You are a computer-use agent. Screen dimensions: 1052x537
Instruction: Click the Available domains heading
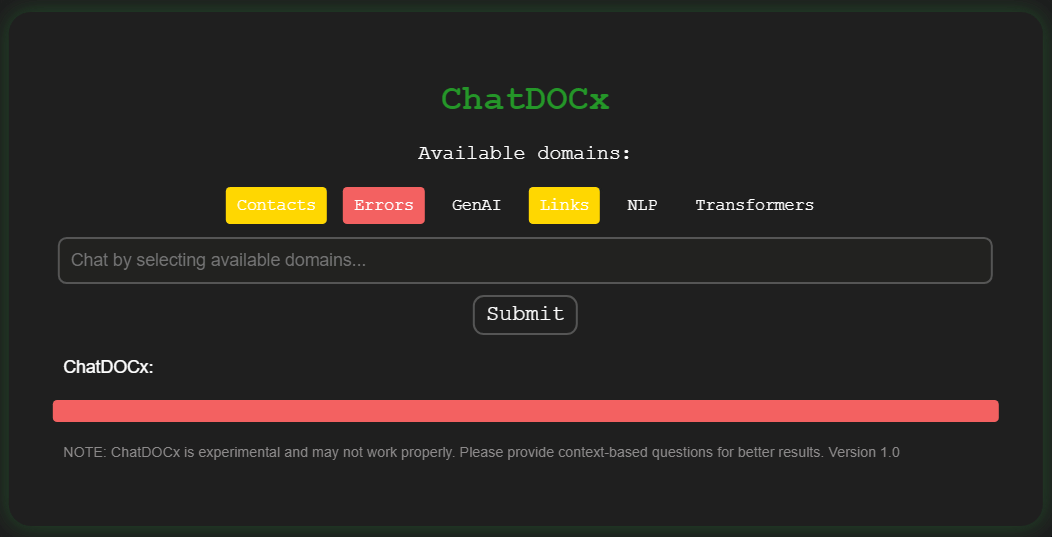(525, 154)
